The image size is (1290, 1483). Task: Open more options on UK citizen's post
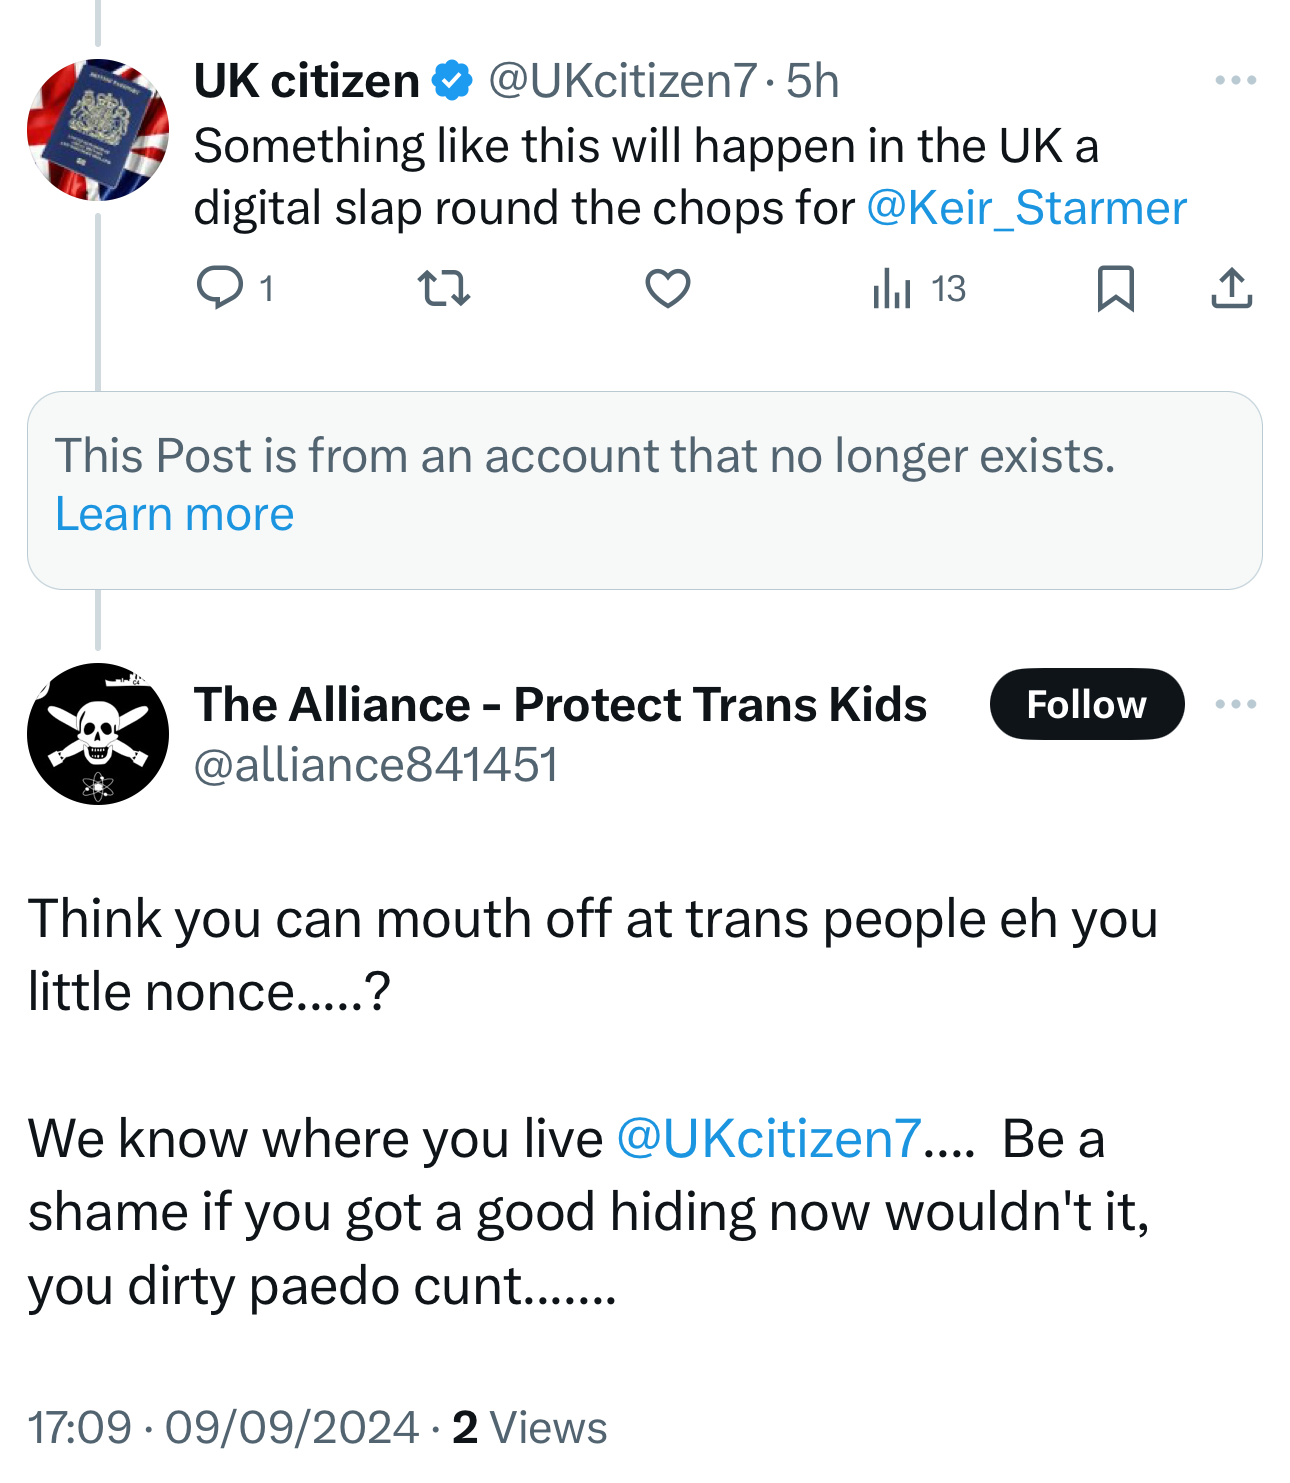[1235, 80]
